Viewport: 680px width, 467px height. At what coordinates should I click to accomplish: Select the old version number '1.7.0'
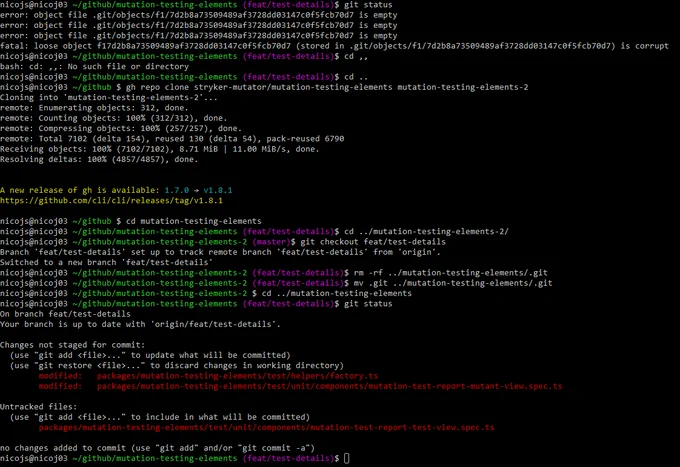click(x=177, y=190)
